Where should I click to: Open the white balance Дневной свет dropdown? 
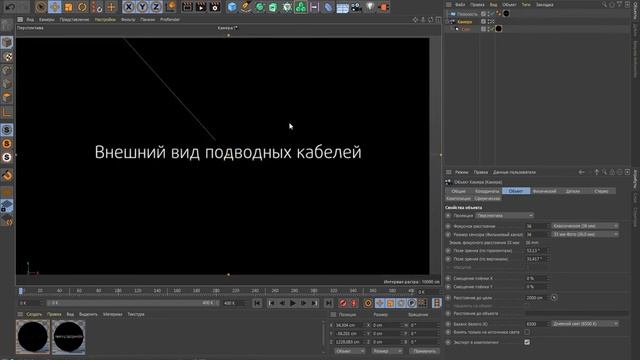(584, 324)
